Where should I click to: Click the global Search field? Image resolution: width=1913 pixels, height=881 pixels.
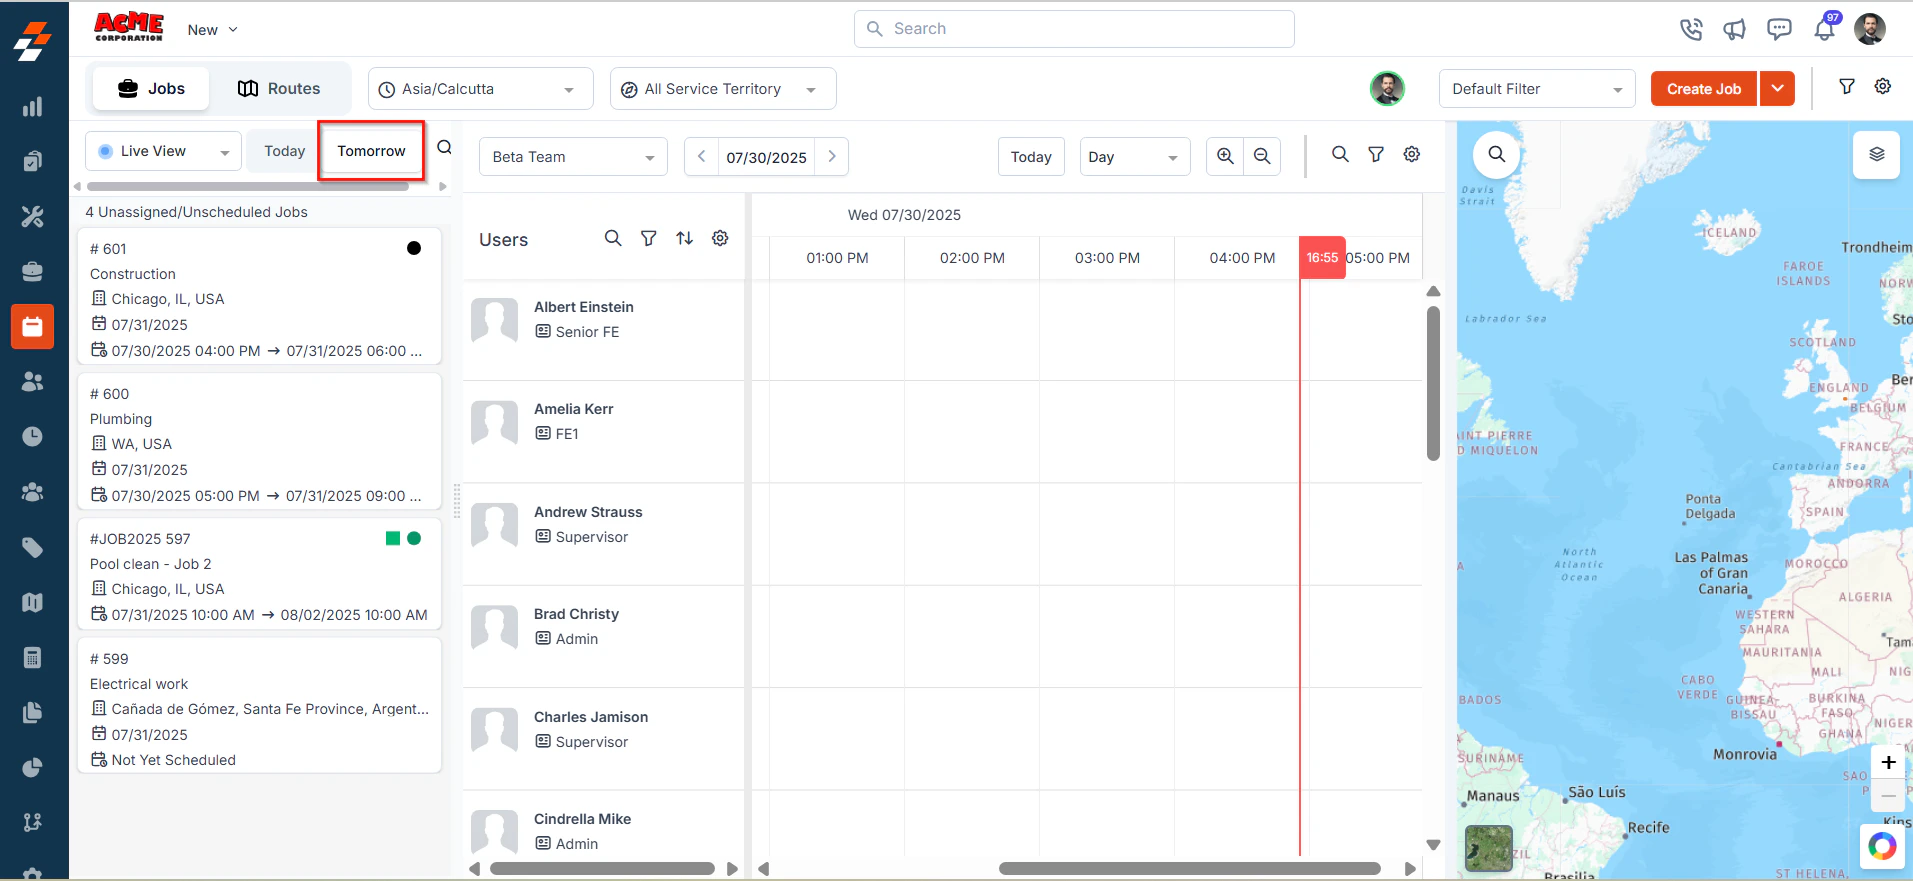(1074, 29)
